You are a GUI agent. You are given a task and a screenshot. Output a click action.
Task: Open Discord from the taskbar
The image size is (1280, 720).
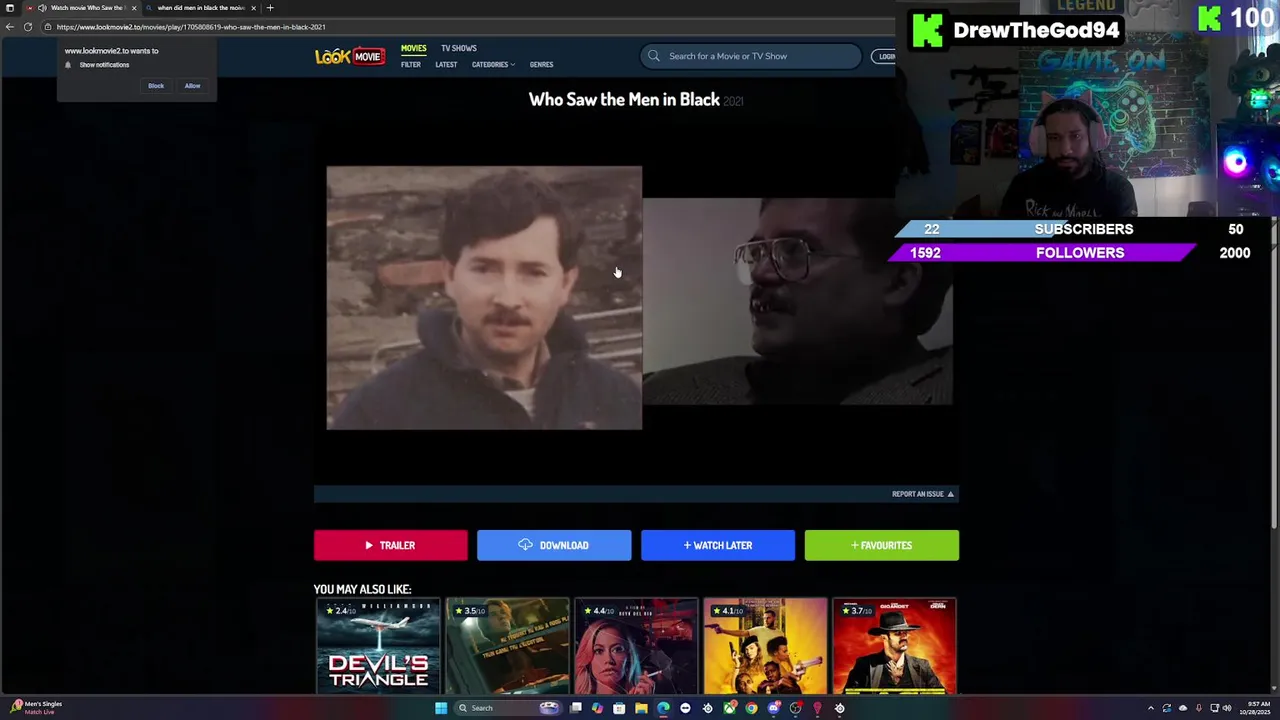pyautogui.click(x=773, y=708)
